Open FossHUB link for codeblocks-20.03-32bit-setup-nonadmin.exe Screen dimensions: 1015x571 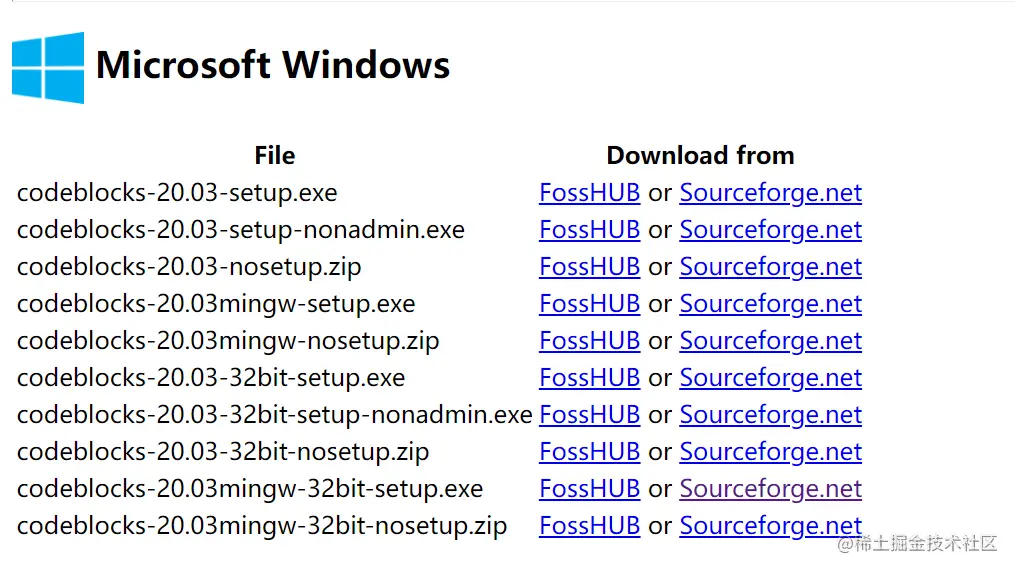click(x=590, y=414)
